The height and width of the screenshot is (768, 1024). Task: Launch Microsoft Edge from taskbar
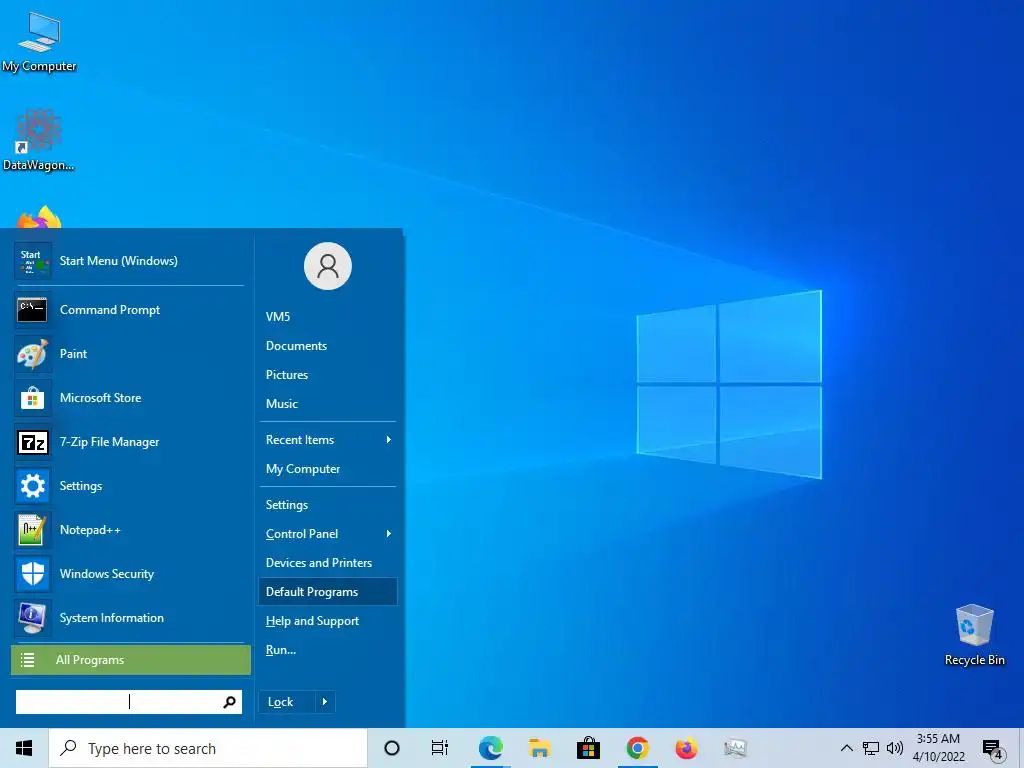pyautogui.click(x=490, y=748)
